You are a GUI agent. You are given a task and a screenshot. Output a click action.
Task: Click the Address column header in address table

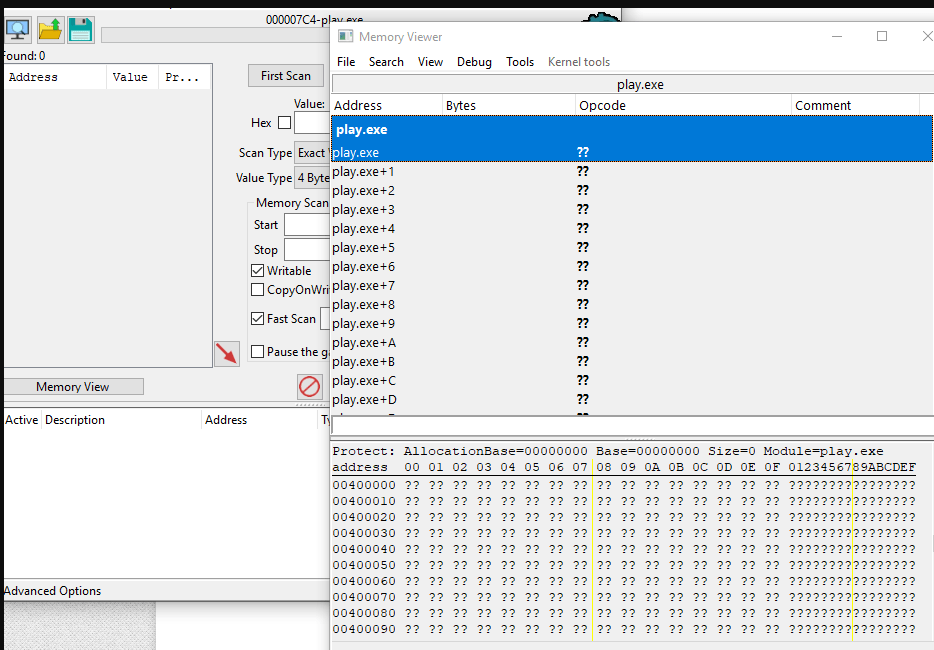pos(260,420)
